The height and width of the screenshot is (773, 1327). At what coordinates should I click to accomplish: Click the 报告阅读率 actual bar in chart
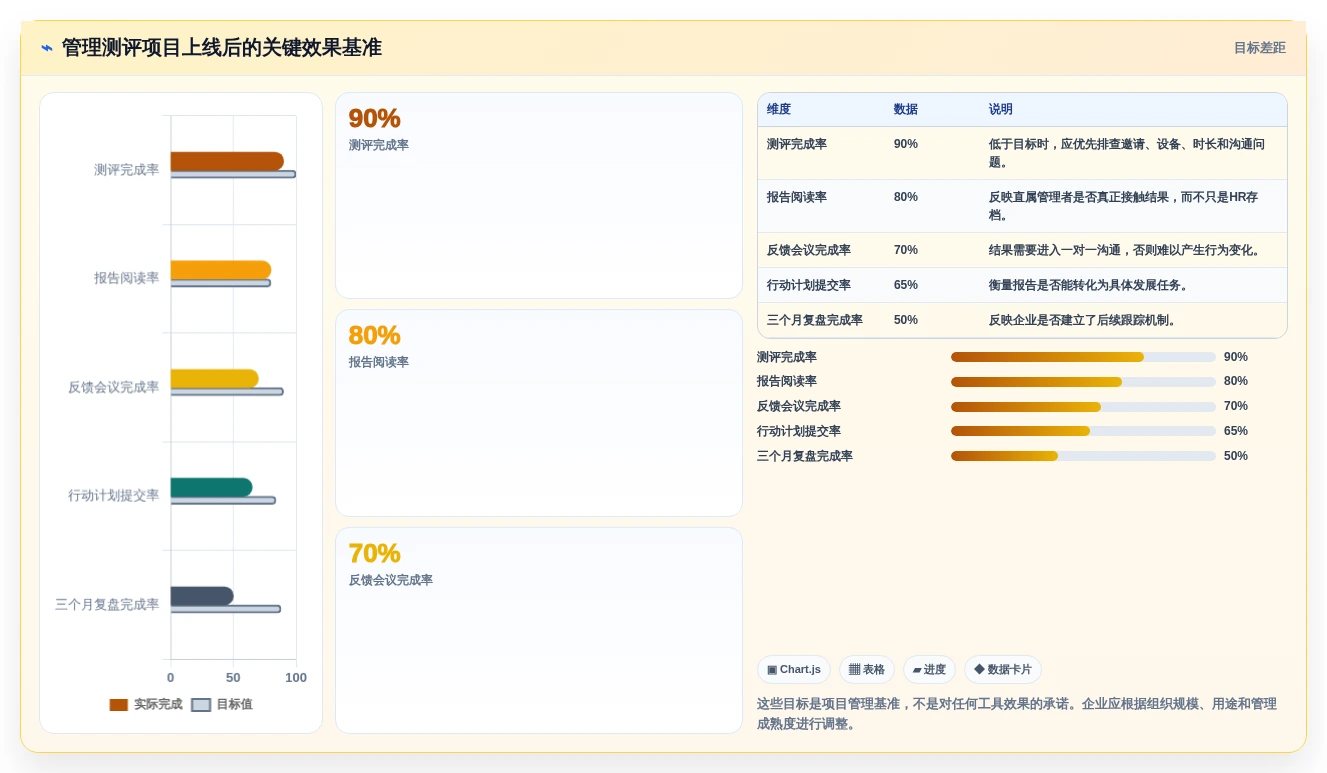221,270
